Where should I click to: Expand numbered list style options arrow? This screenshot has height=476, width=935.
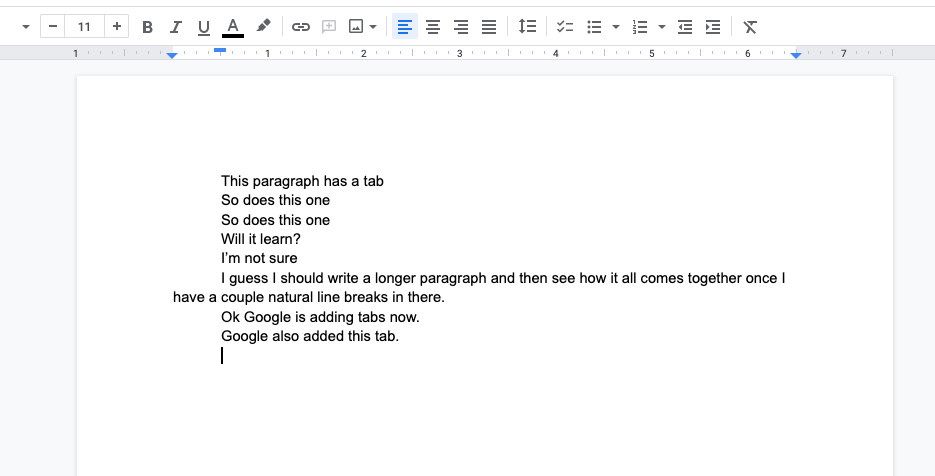pos(662,27)
